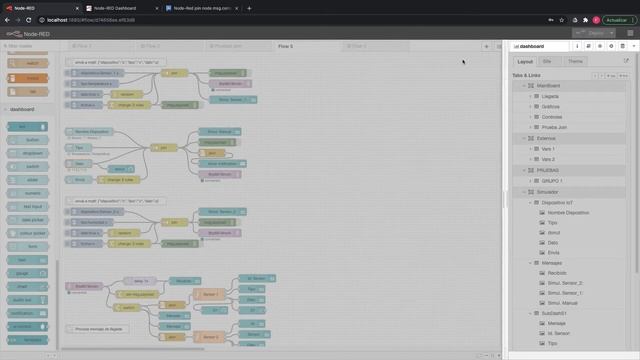Pick the text input node in palette
Screen dimensions: 640x360
pyautogui.click(x=28, y=207)
